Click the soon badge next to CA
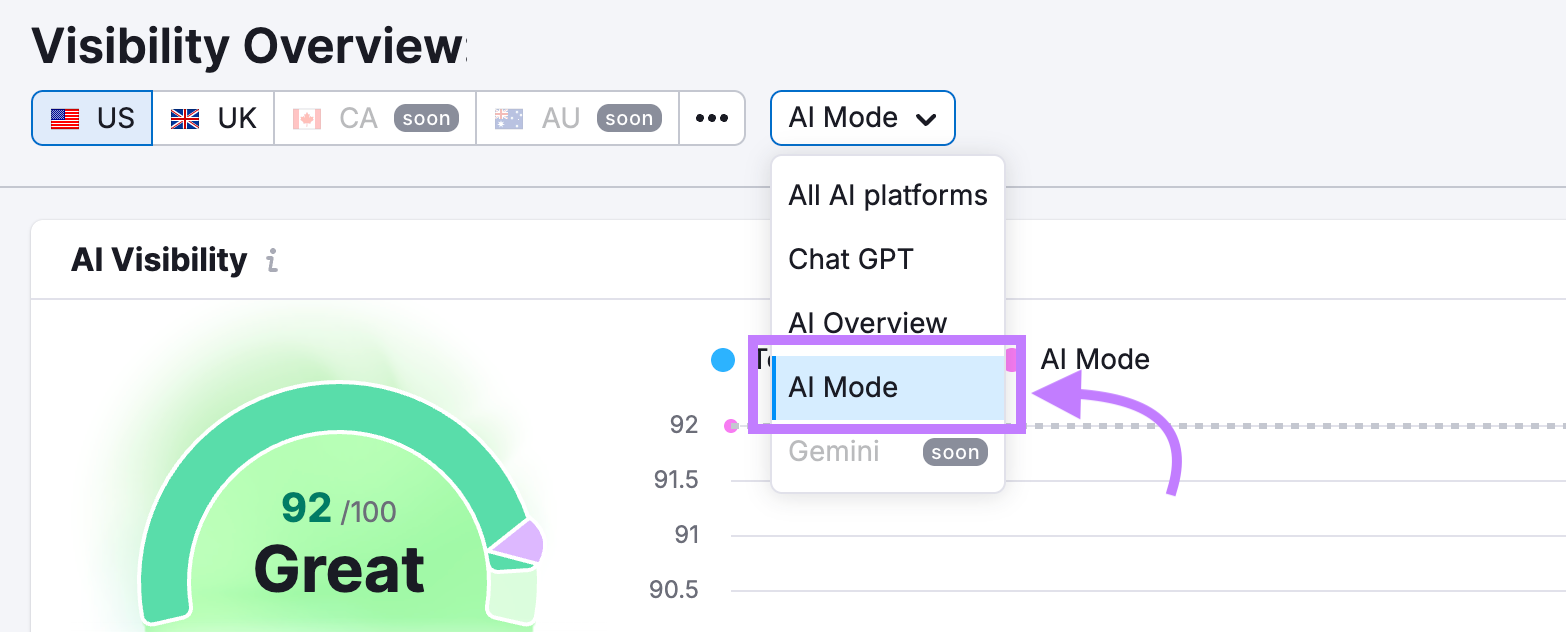Screen dimensions: 1566x632 426,118
